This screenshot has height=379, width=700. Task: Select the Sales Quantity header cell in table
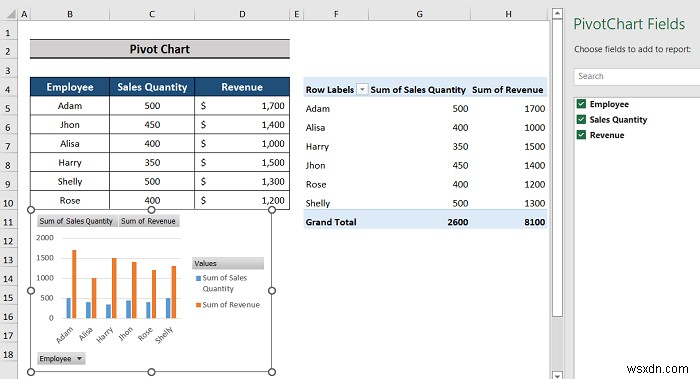coord(152,87)
